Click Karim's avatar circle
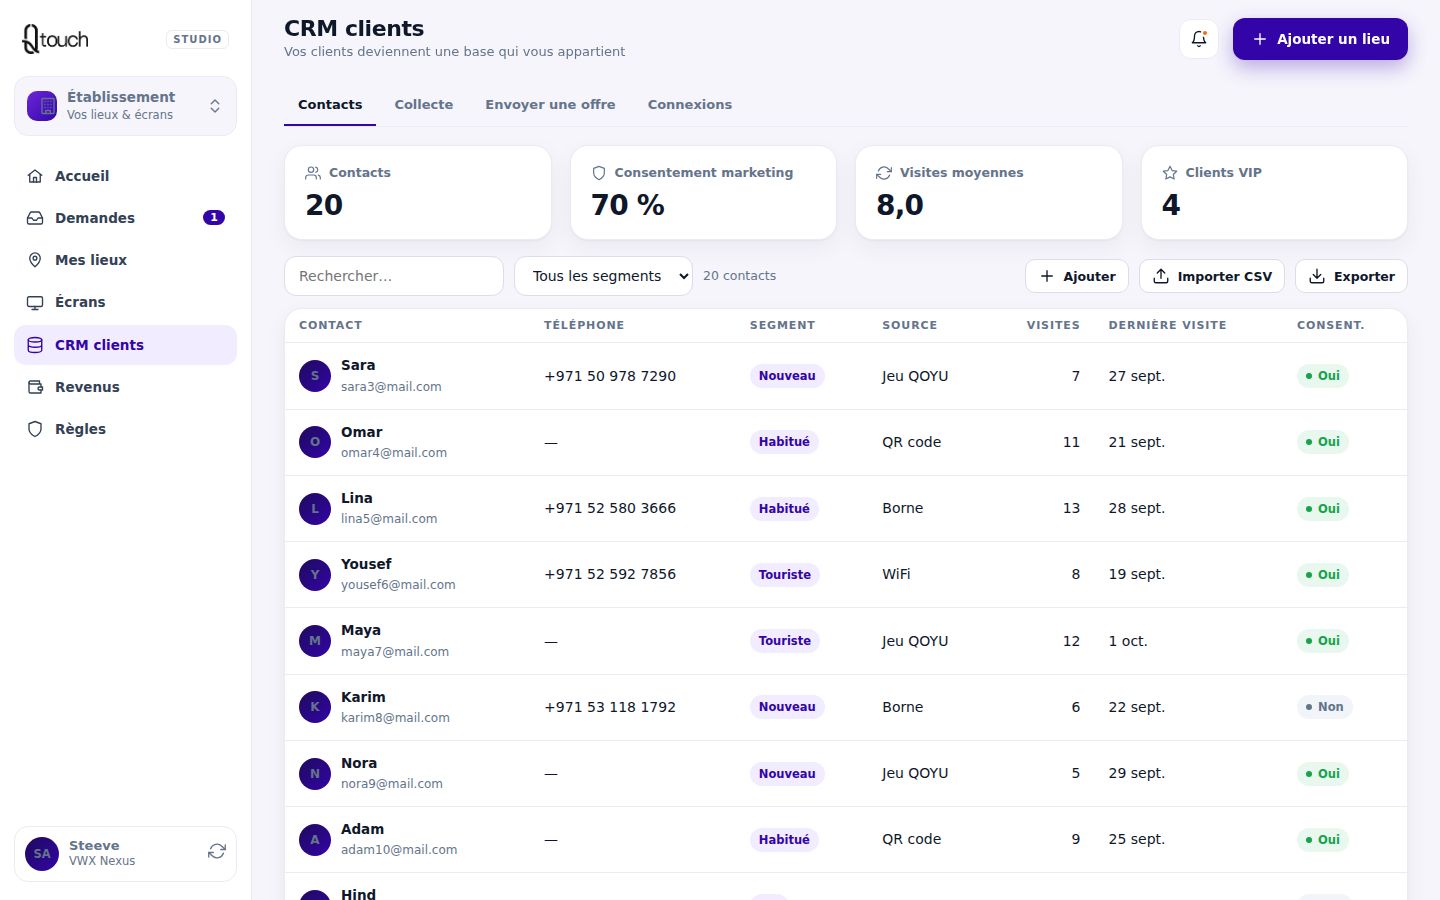 pyautogui.click(x=315, y=707)
